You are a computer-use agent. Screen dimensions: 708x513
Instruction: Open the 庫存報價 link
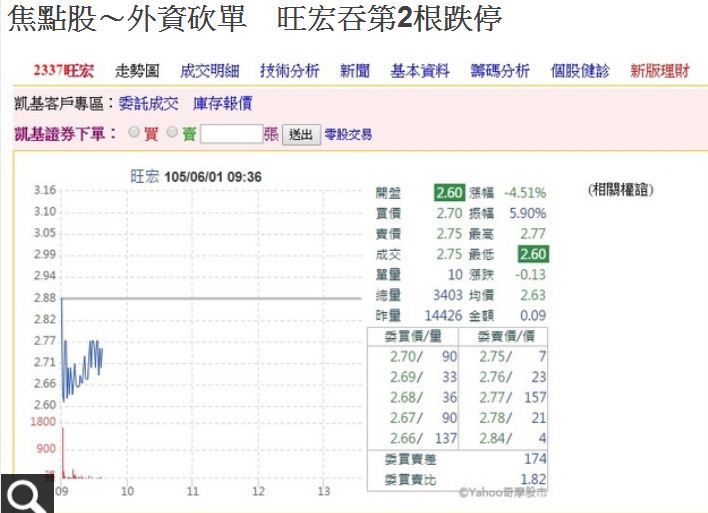click(223, 103)
